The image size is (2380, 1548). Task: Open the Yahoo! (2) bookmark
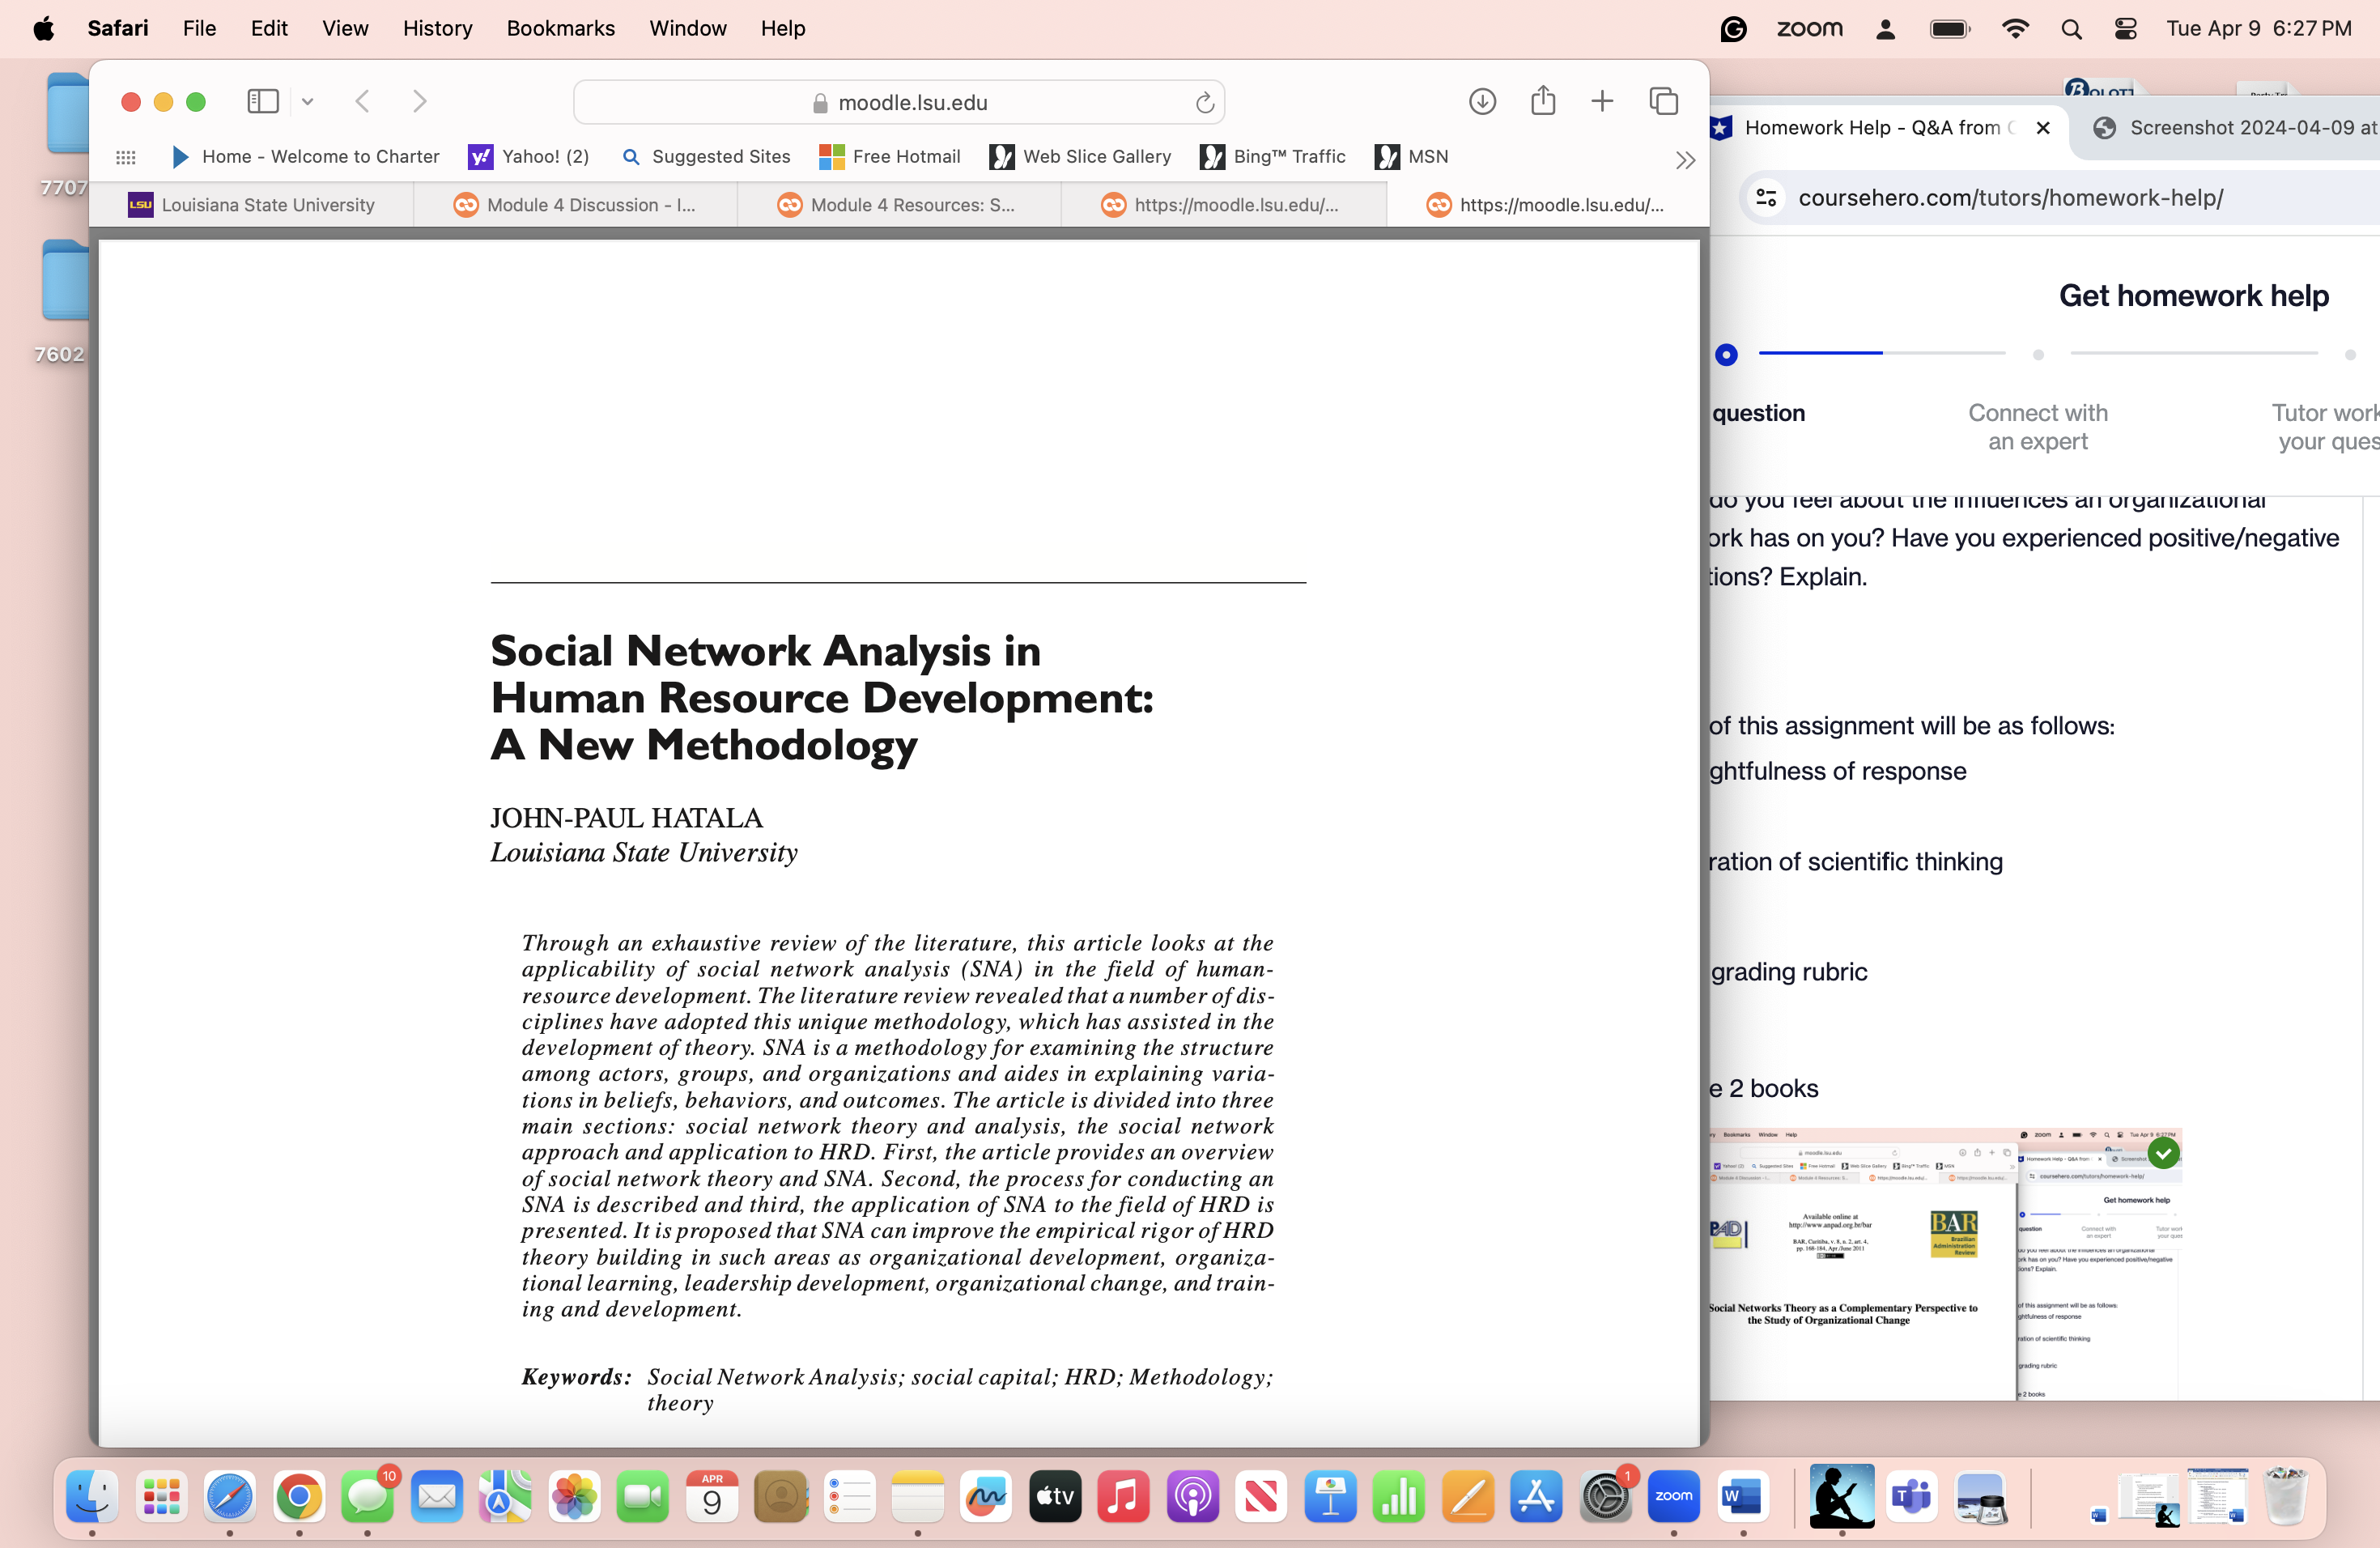pyautogui.click(x=529, y=157)
